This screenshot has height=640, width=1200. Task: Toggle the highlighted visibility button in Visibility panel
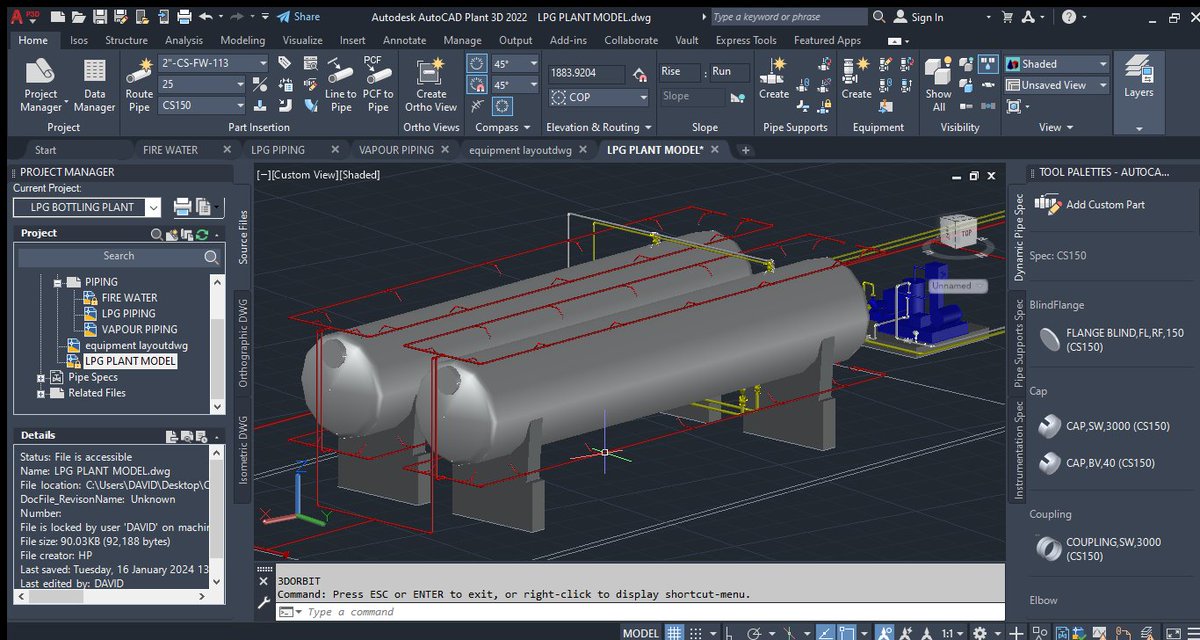[x=987, y=65]
